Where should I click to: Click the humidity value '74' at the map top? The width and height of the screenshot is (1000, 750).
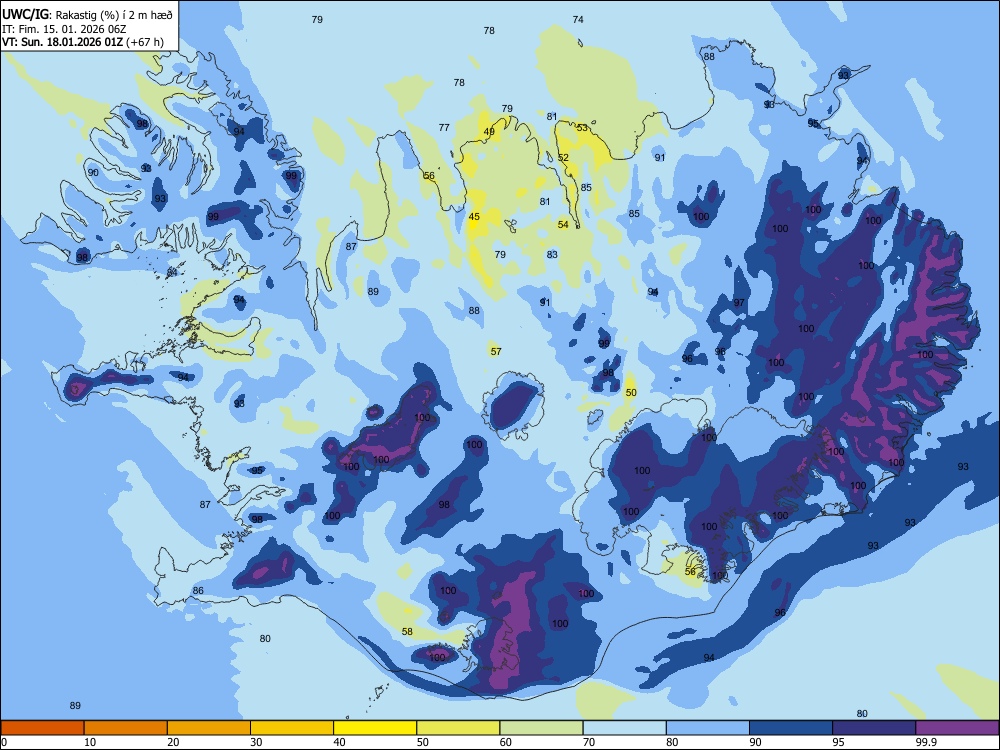(578, 20)
